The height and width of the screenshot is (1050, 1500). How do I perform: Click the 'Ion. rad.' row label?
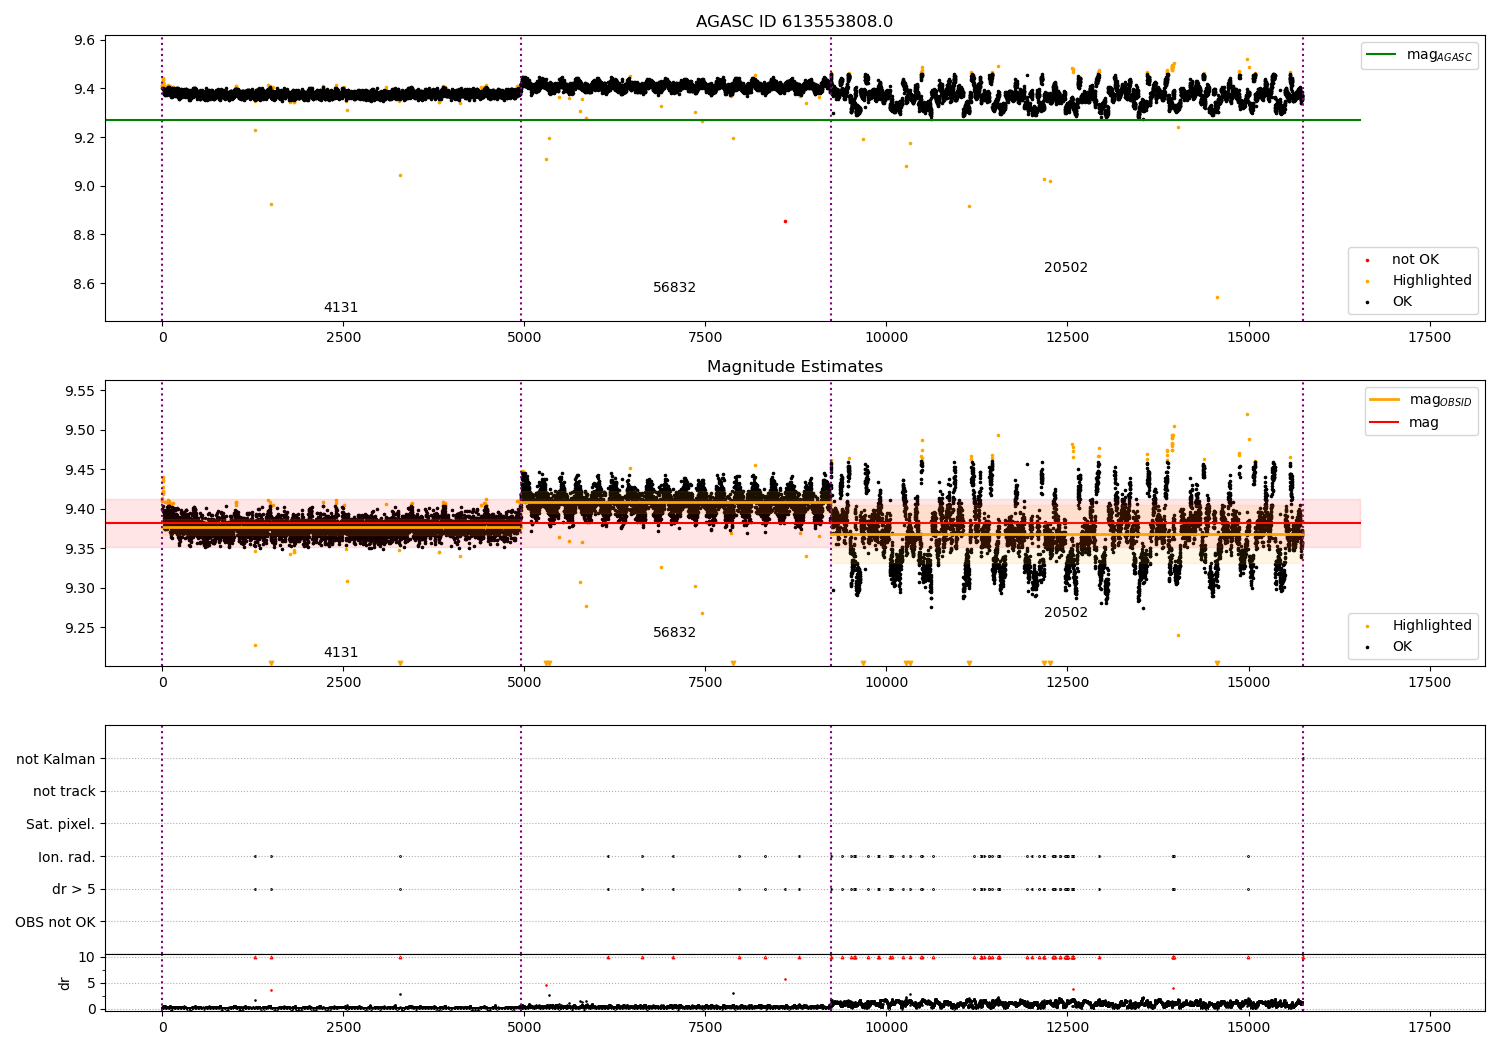67,857
